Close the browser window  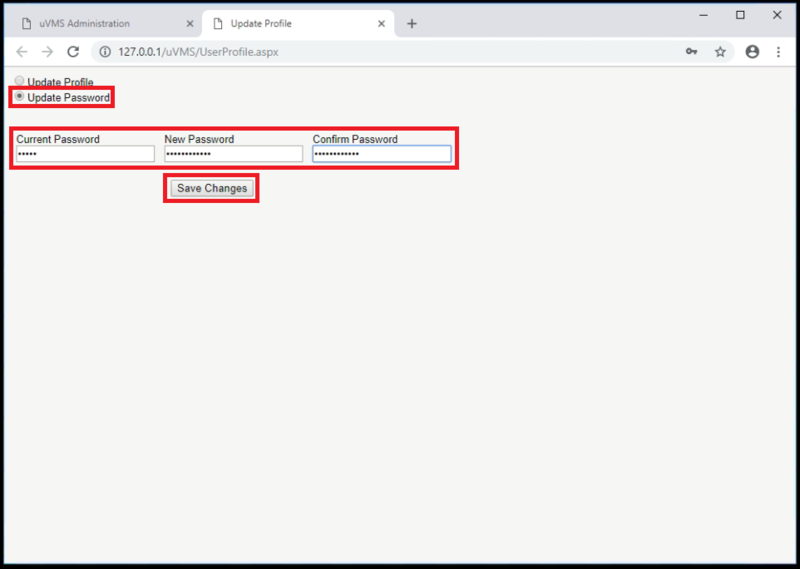tap(777, 15)
